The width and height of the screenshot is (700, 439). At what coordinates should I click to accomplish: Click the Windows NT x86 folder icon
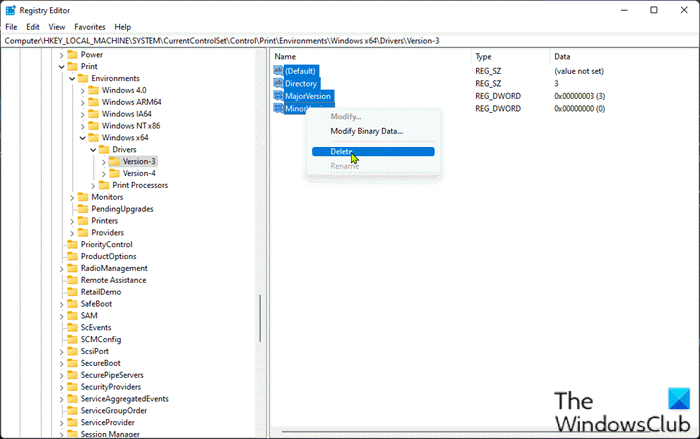pyautogui.click(x=93, y=126)
